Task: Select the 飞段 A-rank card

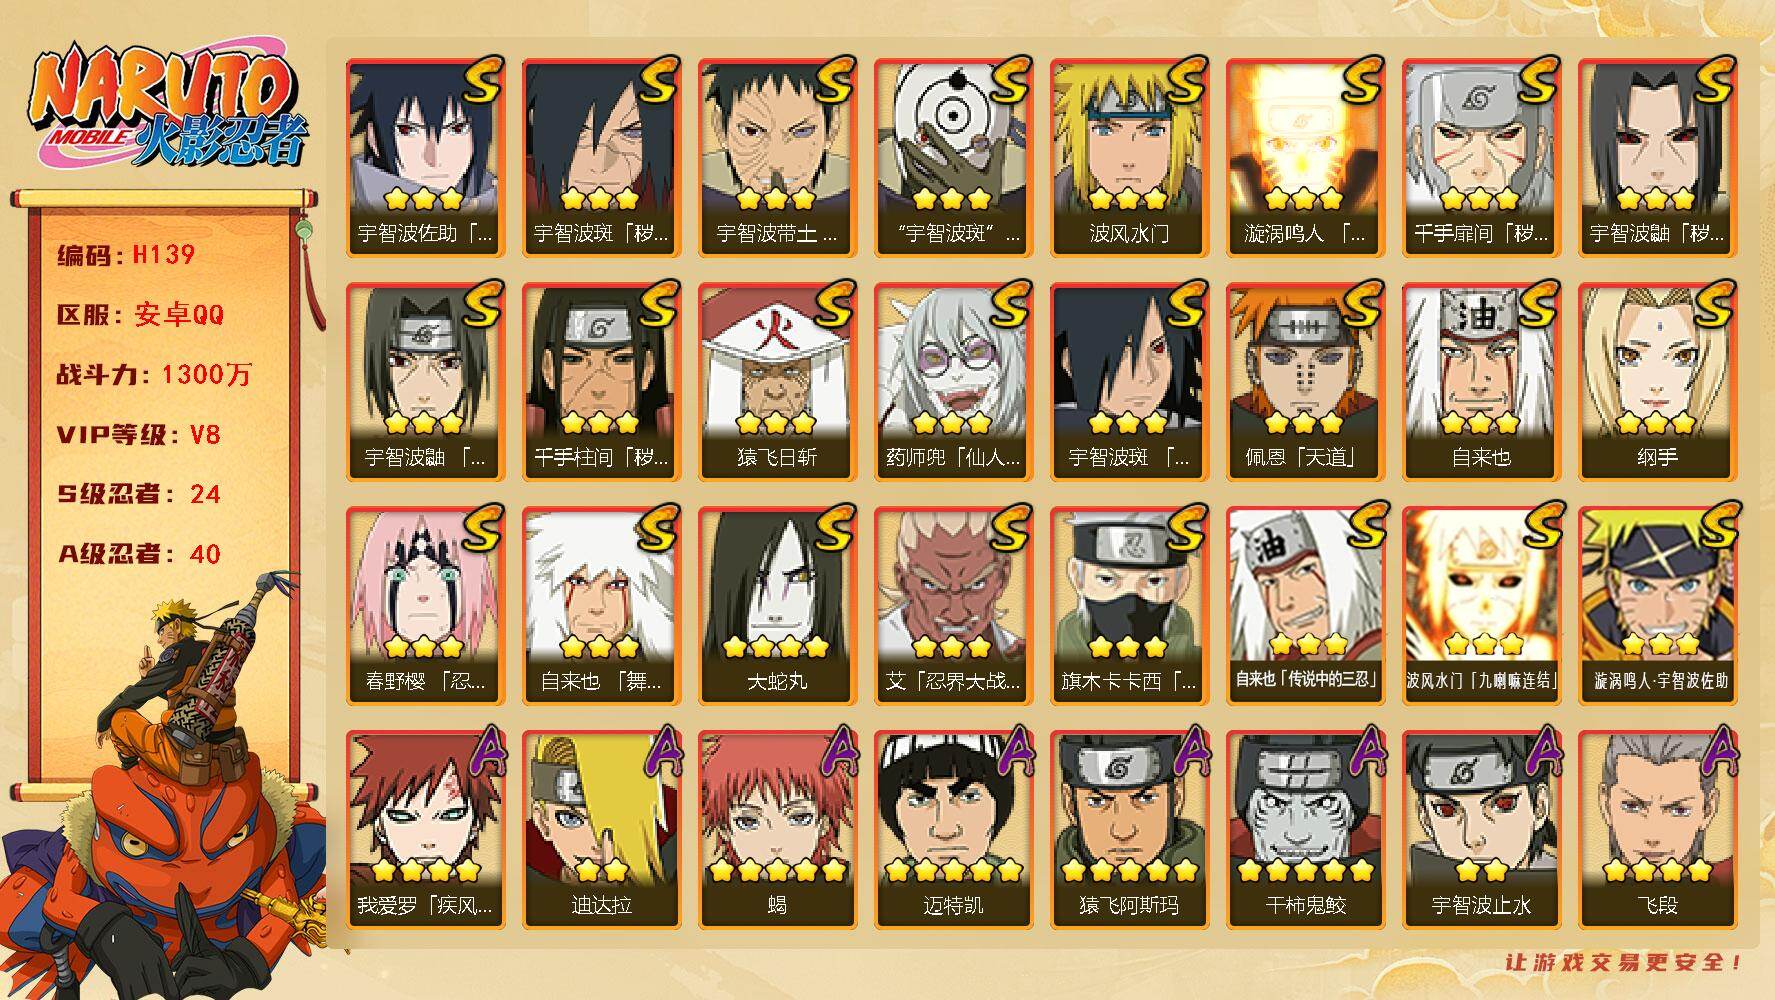Action: (x=1657, y=830)
